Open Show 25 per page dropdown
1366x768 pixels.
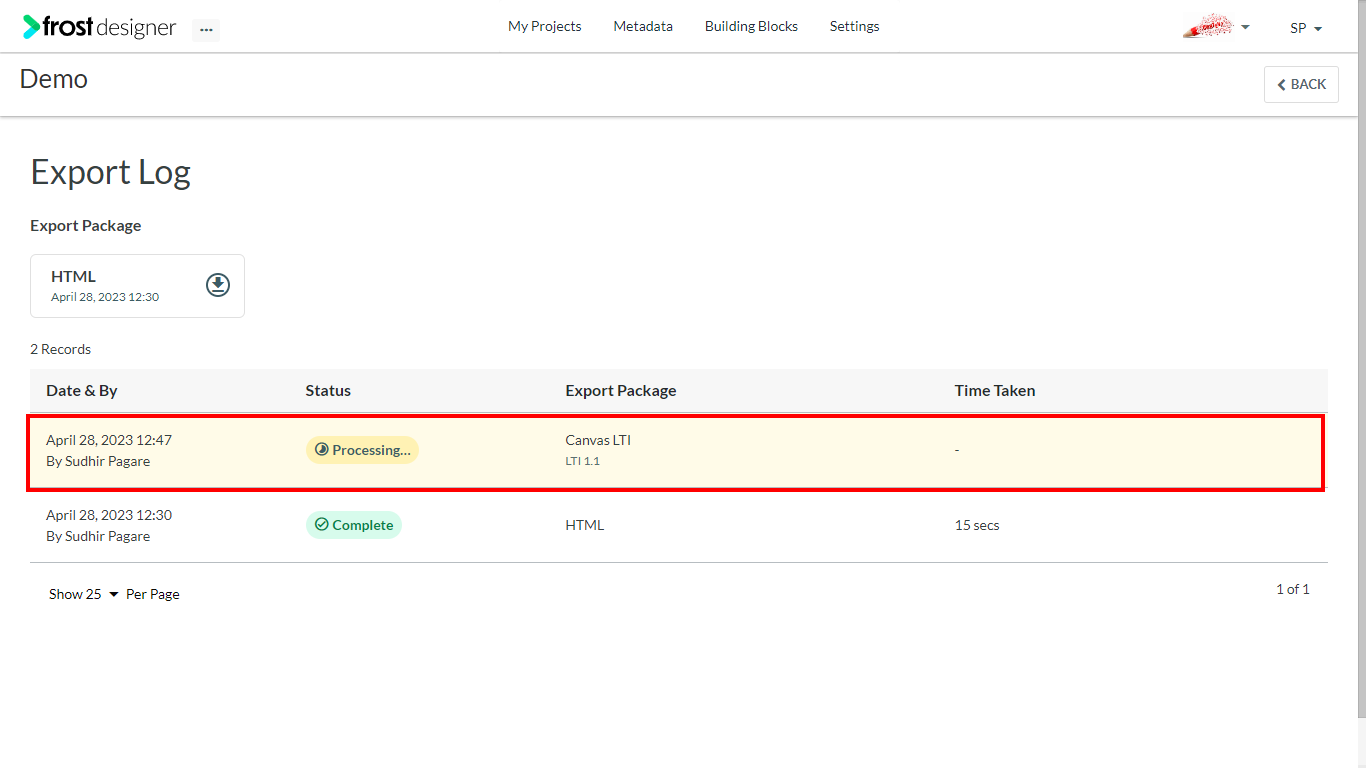84,594
